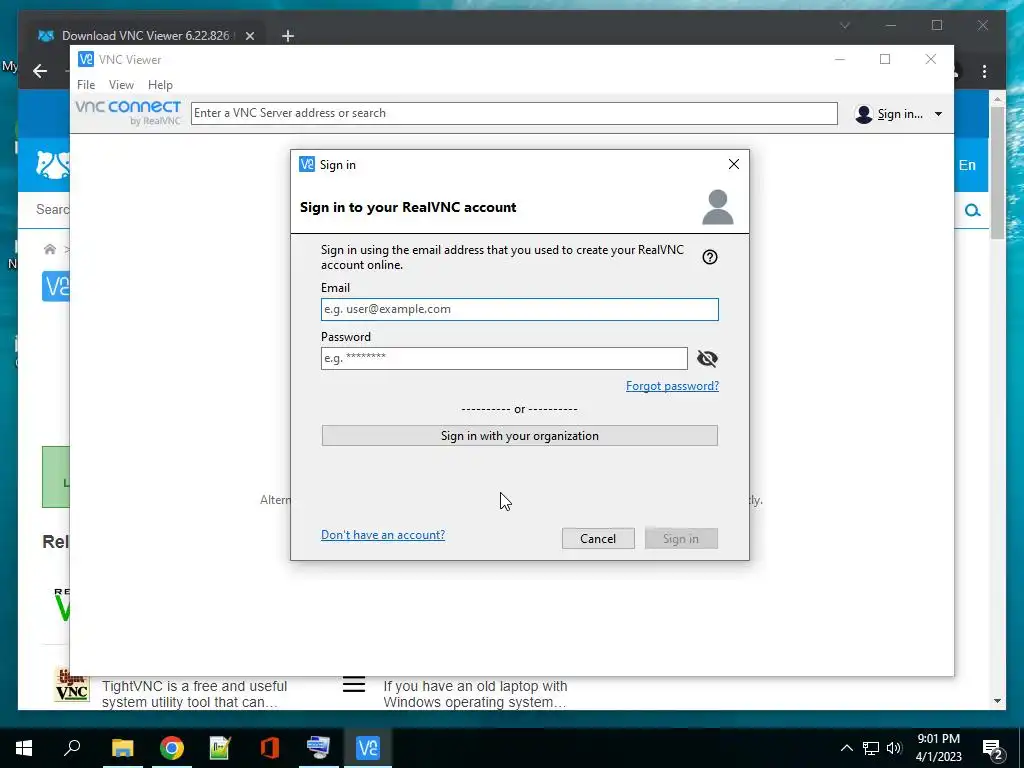The height and width of the screenshot is (768, 1024).
Task: Focus the Email input field
Action: point(519,309)
